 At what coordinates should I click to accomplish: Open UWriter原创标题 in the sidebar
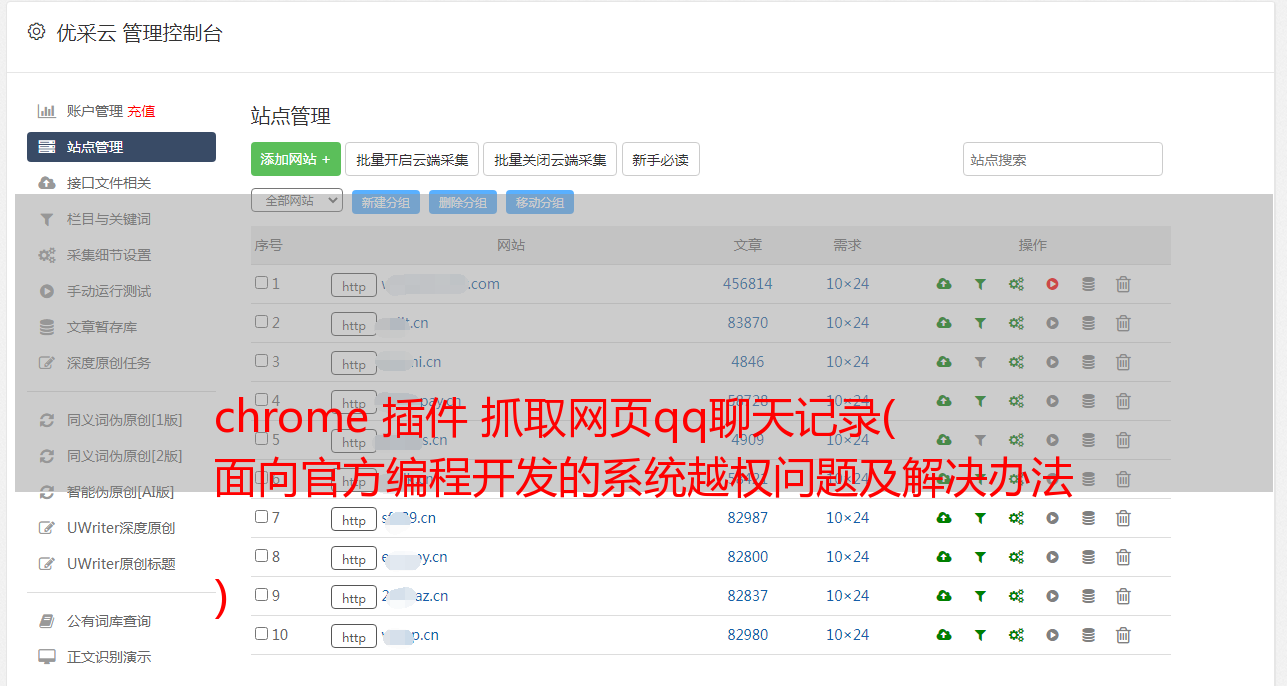[121, 564]
